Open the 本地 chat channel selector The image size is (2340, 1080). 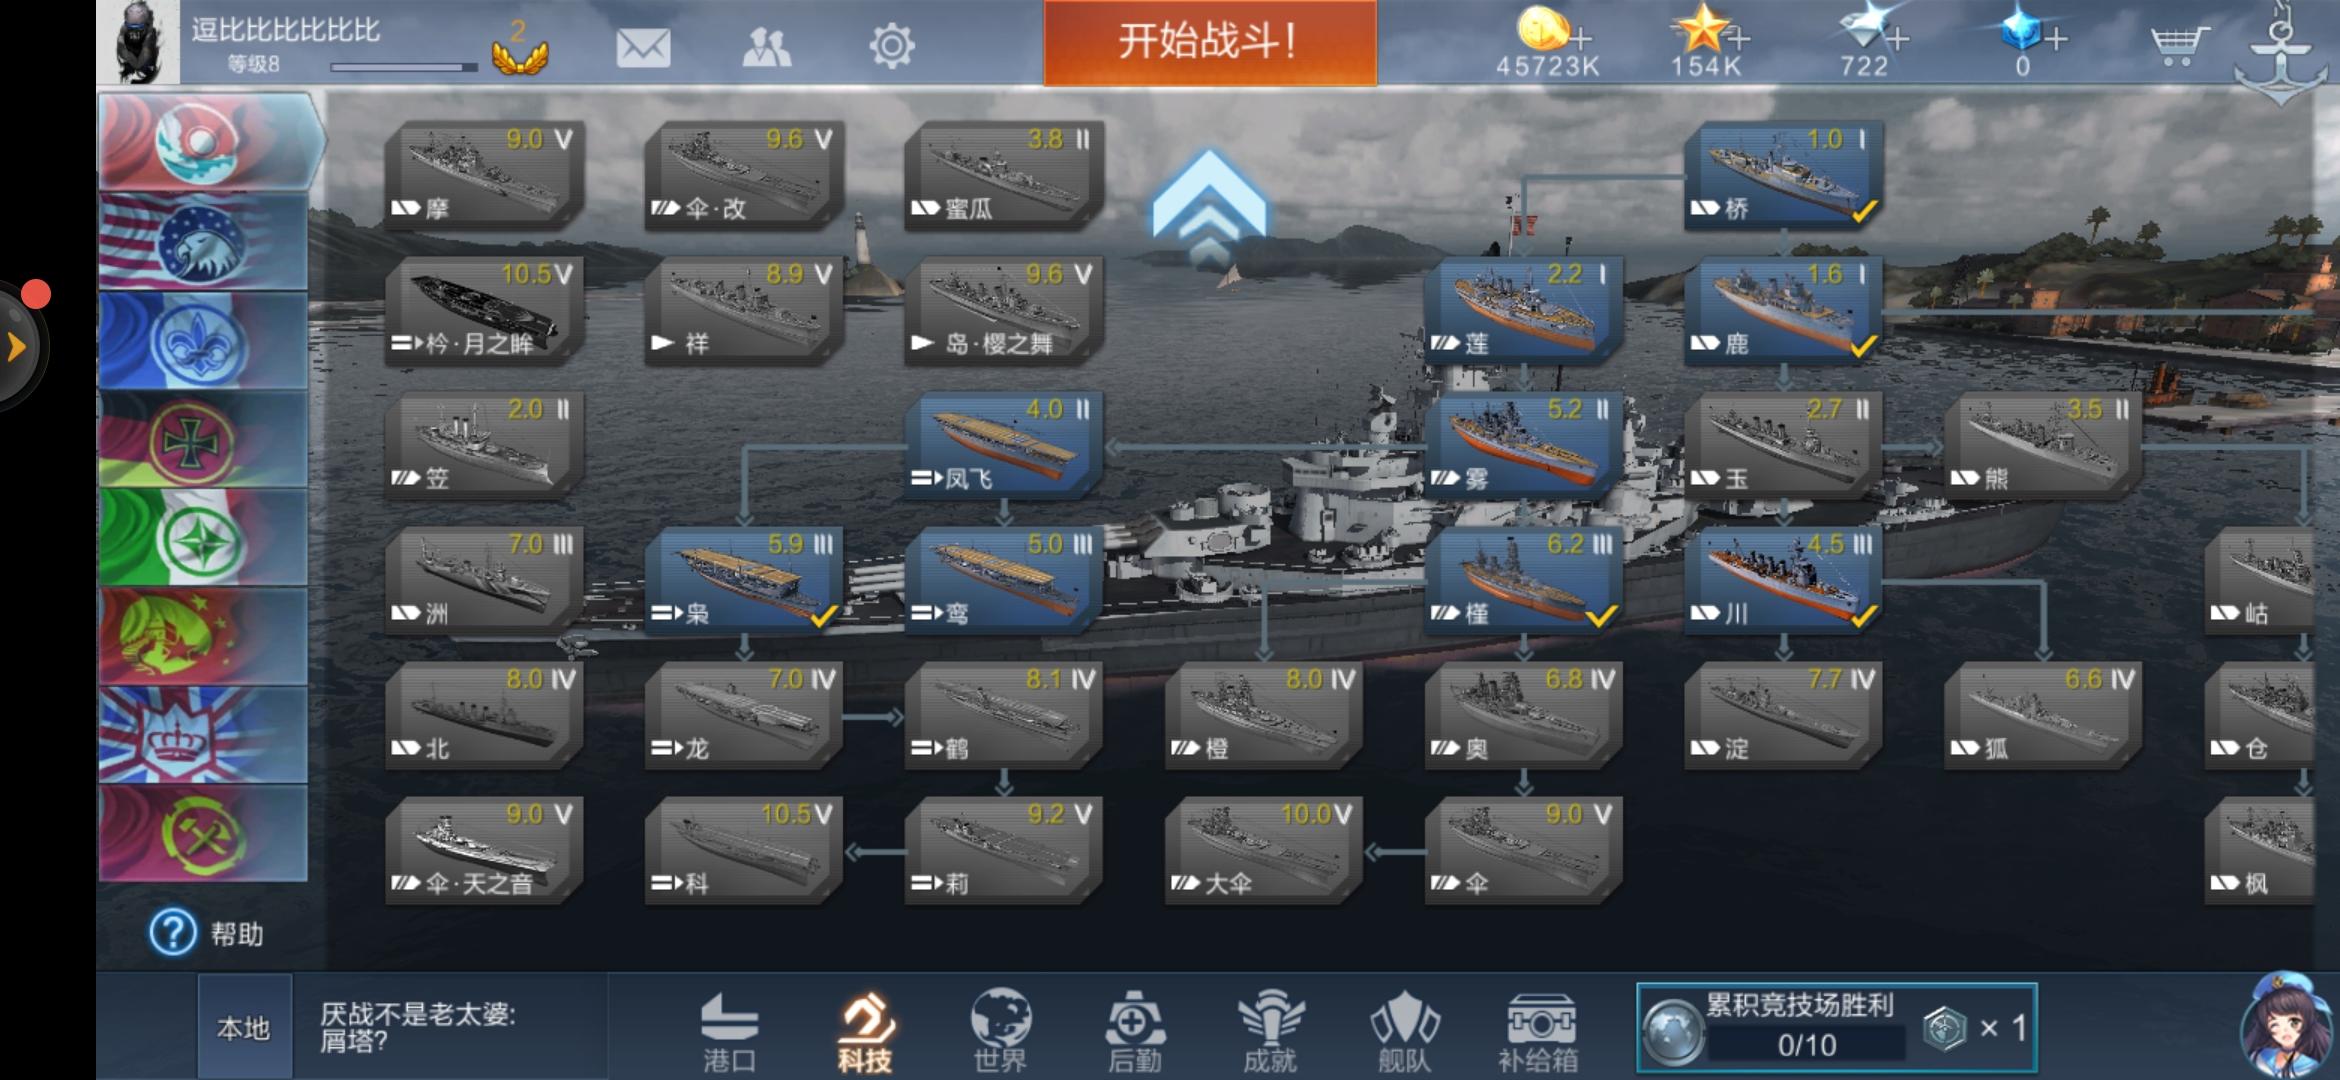tap(245, 1028)
